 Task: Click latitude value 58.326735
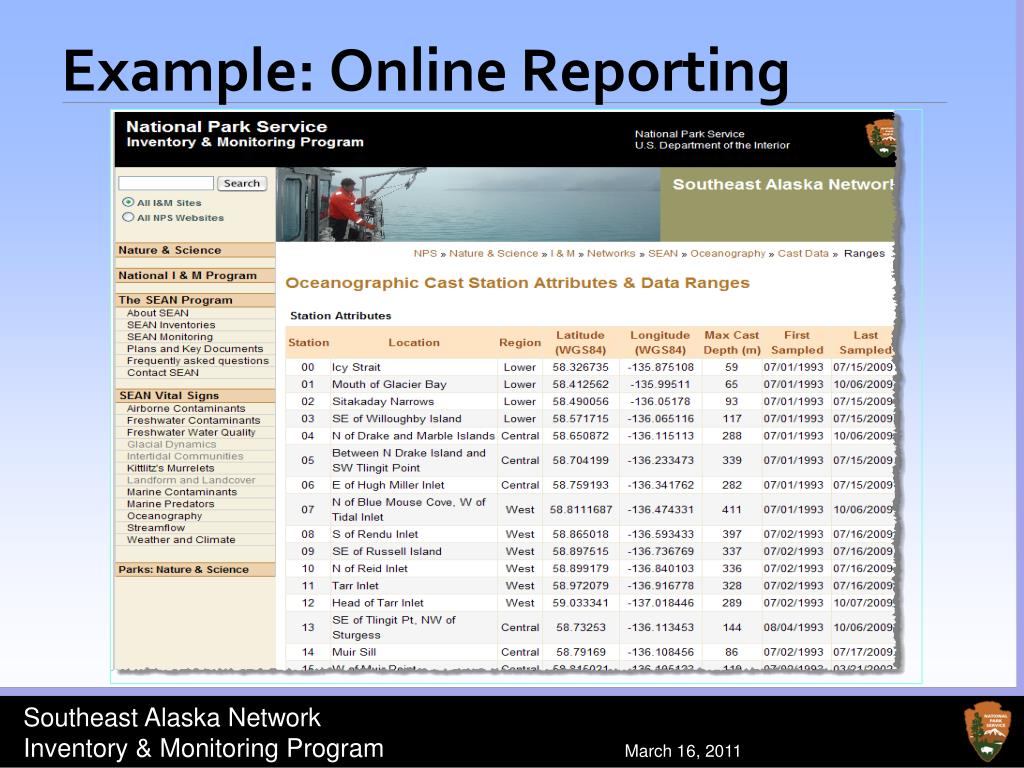coord(581,367)
